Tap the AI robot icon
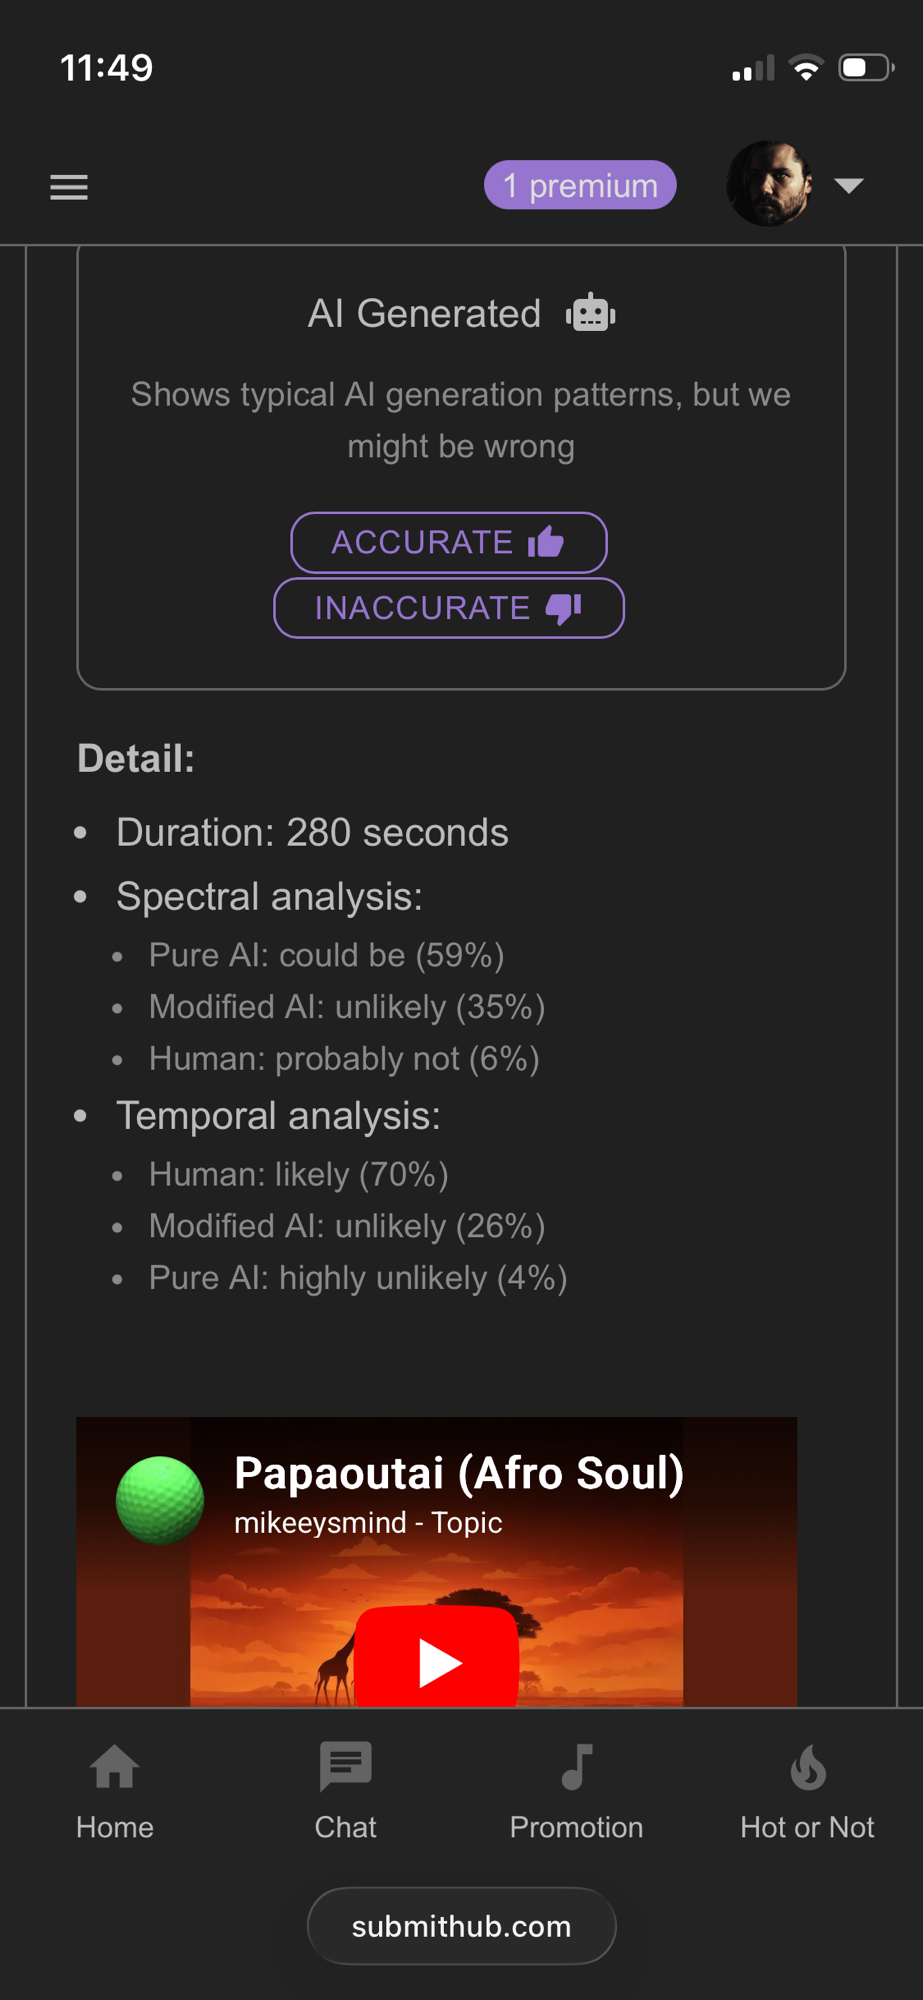This screenshot has width=923, height=2000. (x=591, y=314)
